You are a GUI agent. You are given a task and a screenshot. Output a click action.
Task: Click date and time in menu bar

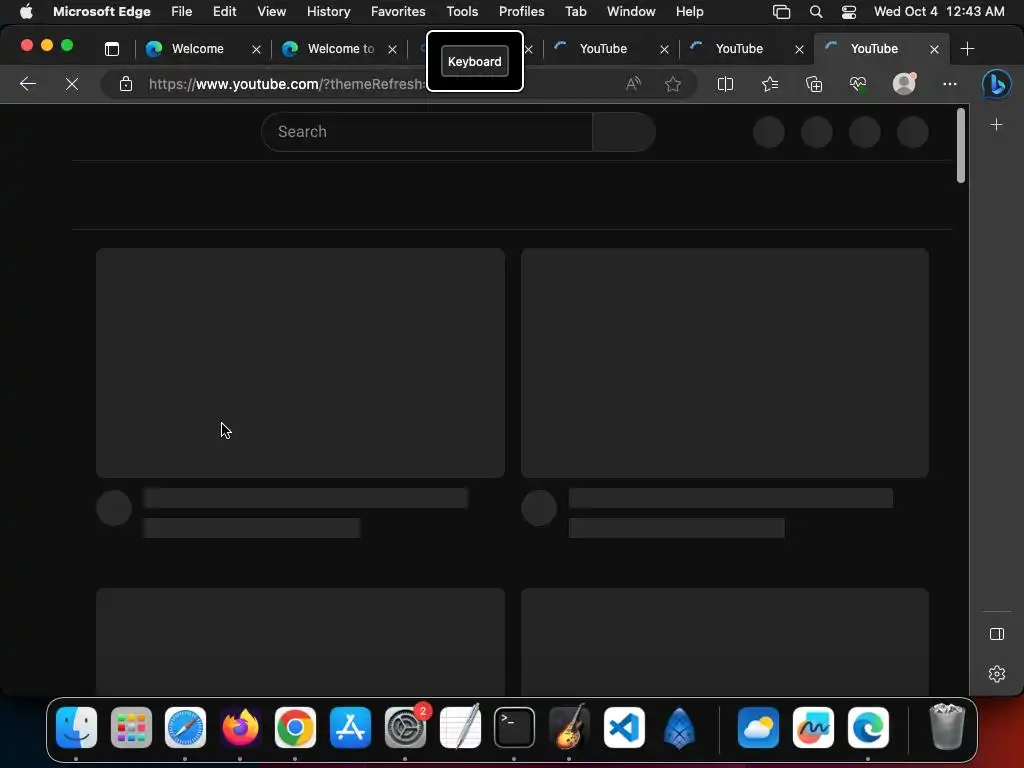pos(939,11)
